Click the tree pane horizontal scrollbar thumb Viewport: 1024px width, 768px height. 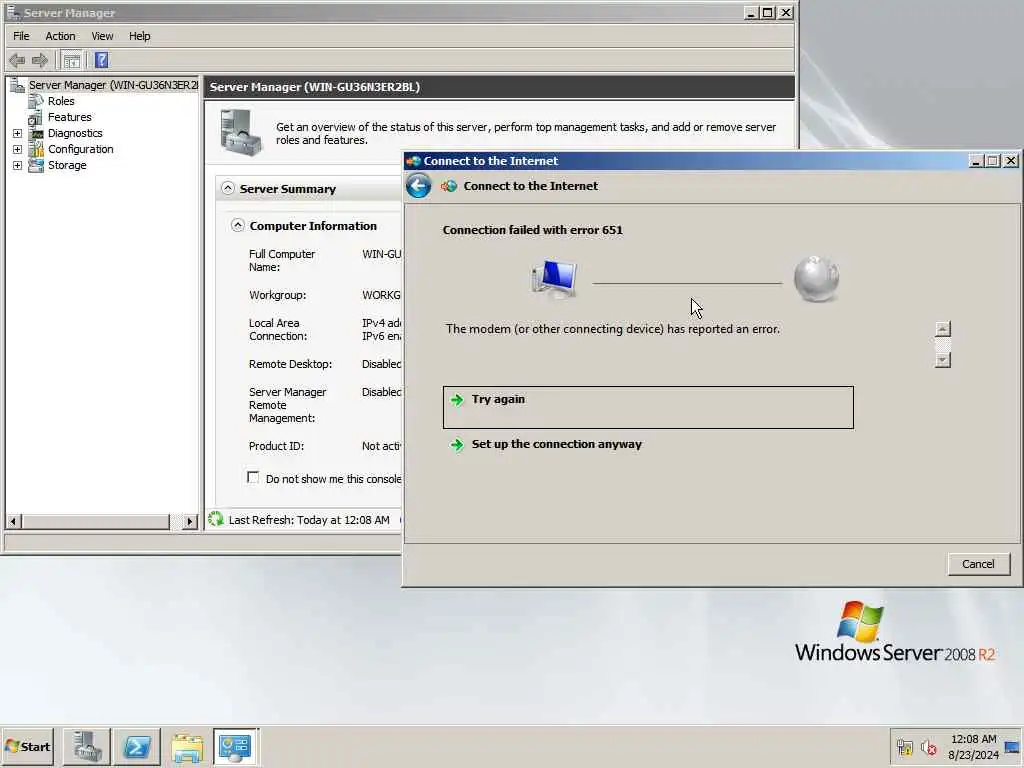95,521
